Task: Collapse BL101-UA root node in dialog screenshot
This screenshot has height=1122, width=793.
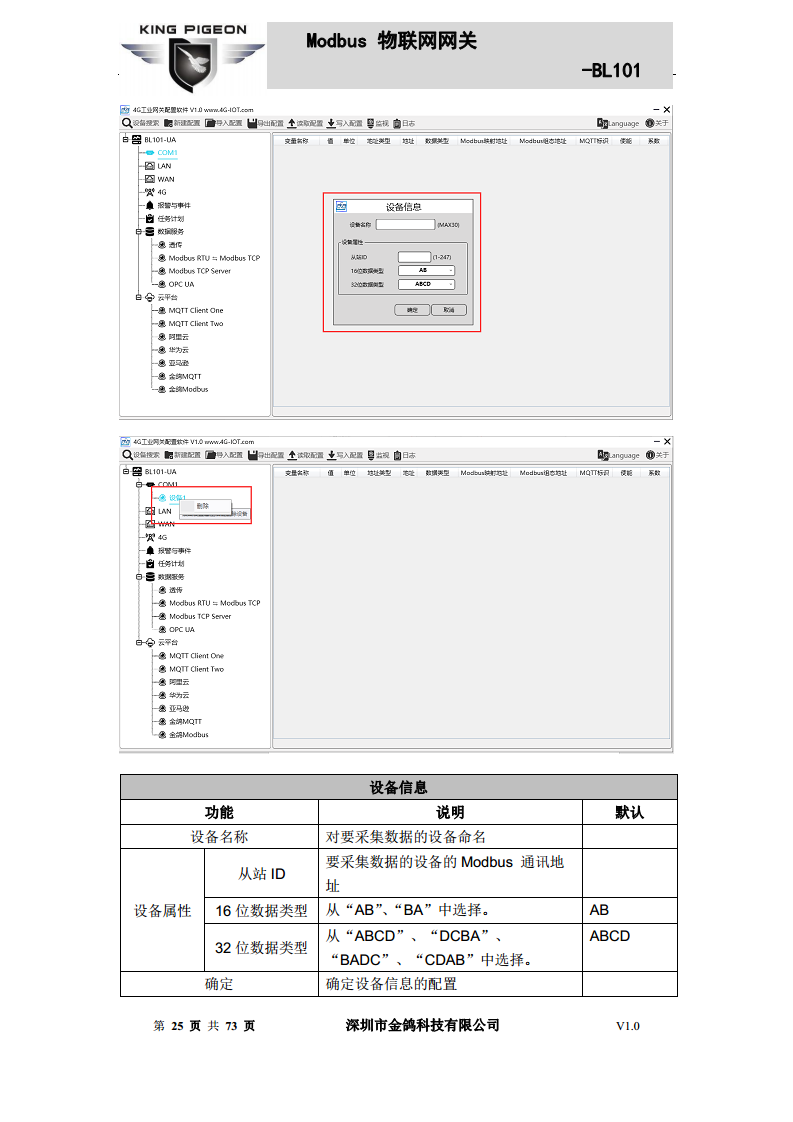Action: click(x=126, y=140)
